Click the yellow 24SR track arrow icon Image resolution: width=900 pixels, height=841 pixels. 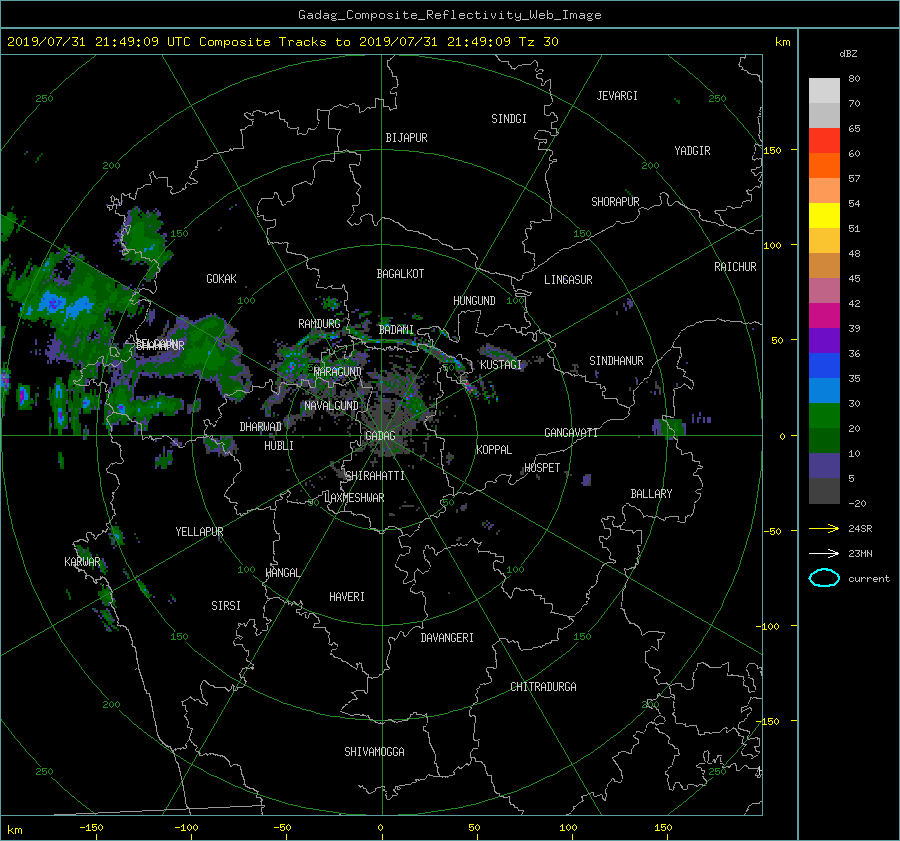824,528
